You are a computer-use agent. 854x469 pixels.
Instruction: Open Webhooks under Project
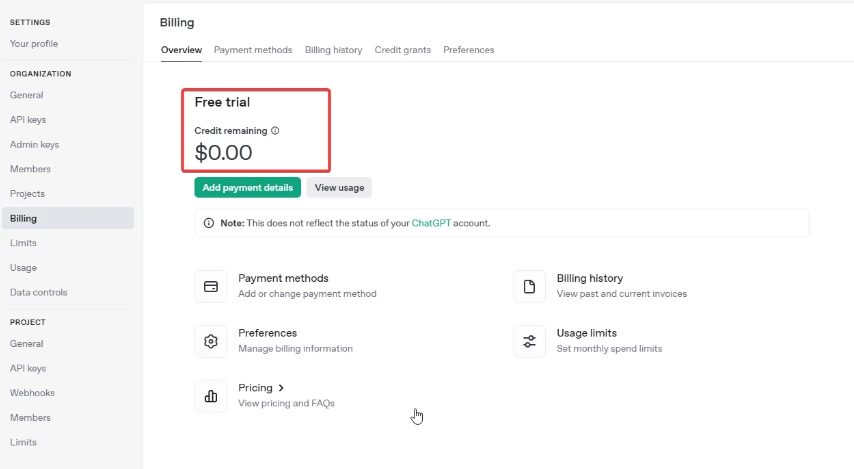[x=32, y=393]
